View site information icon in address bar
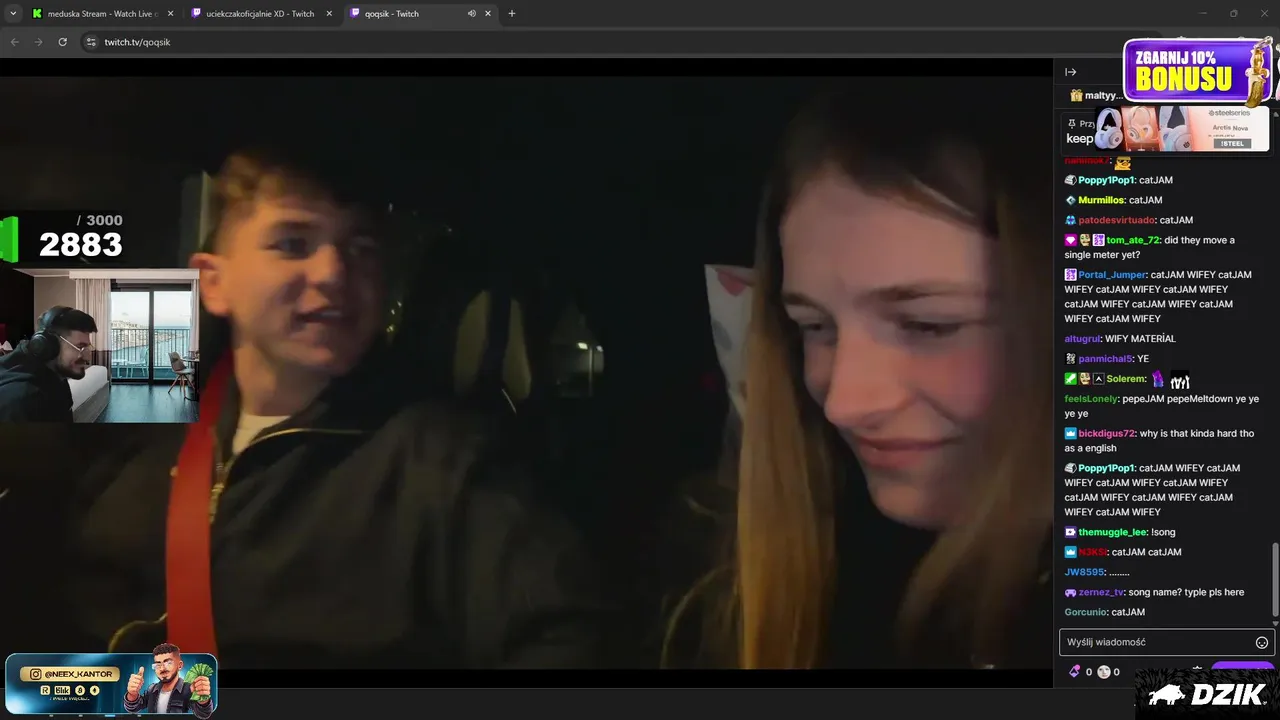This screenshot has height=720, width=1280. (90, 42)
